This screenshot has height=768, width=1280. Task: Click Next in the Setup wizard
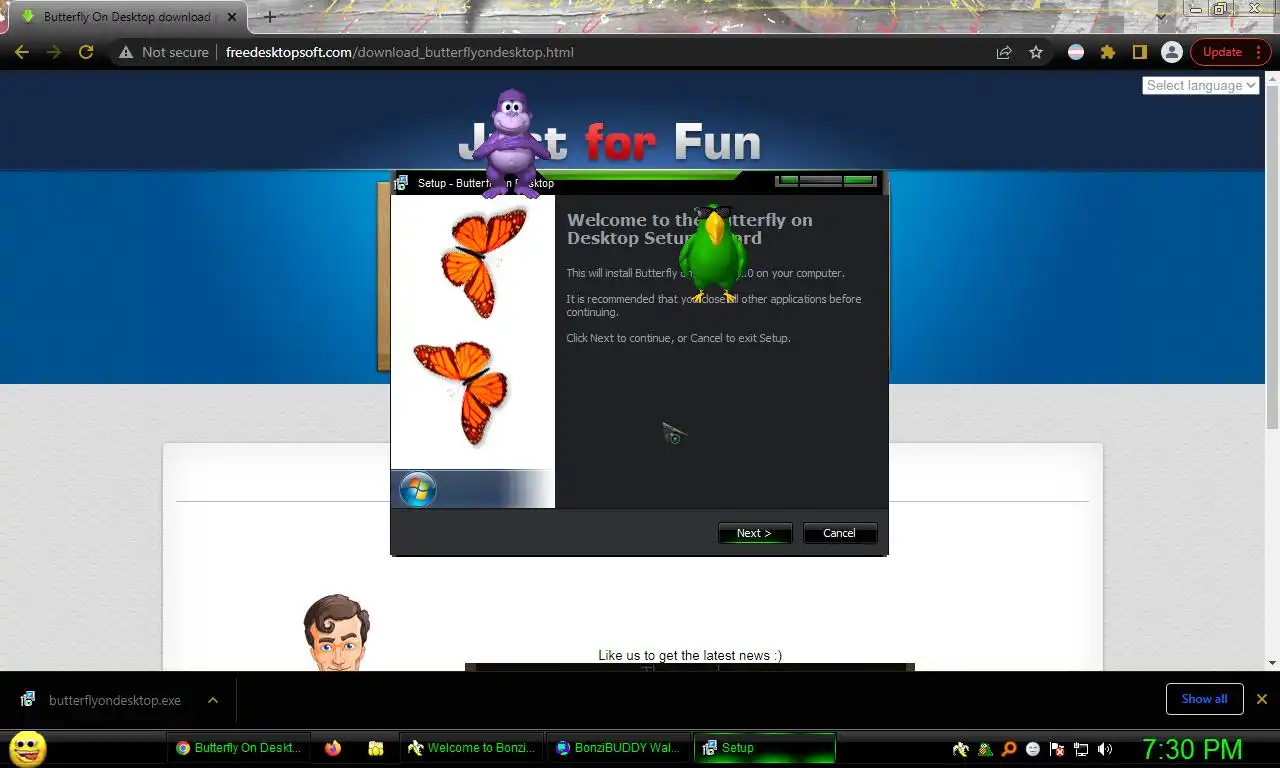click(755, 533)
